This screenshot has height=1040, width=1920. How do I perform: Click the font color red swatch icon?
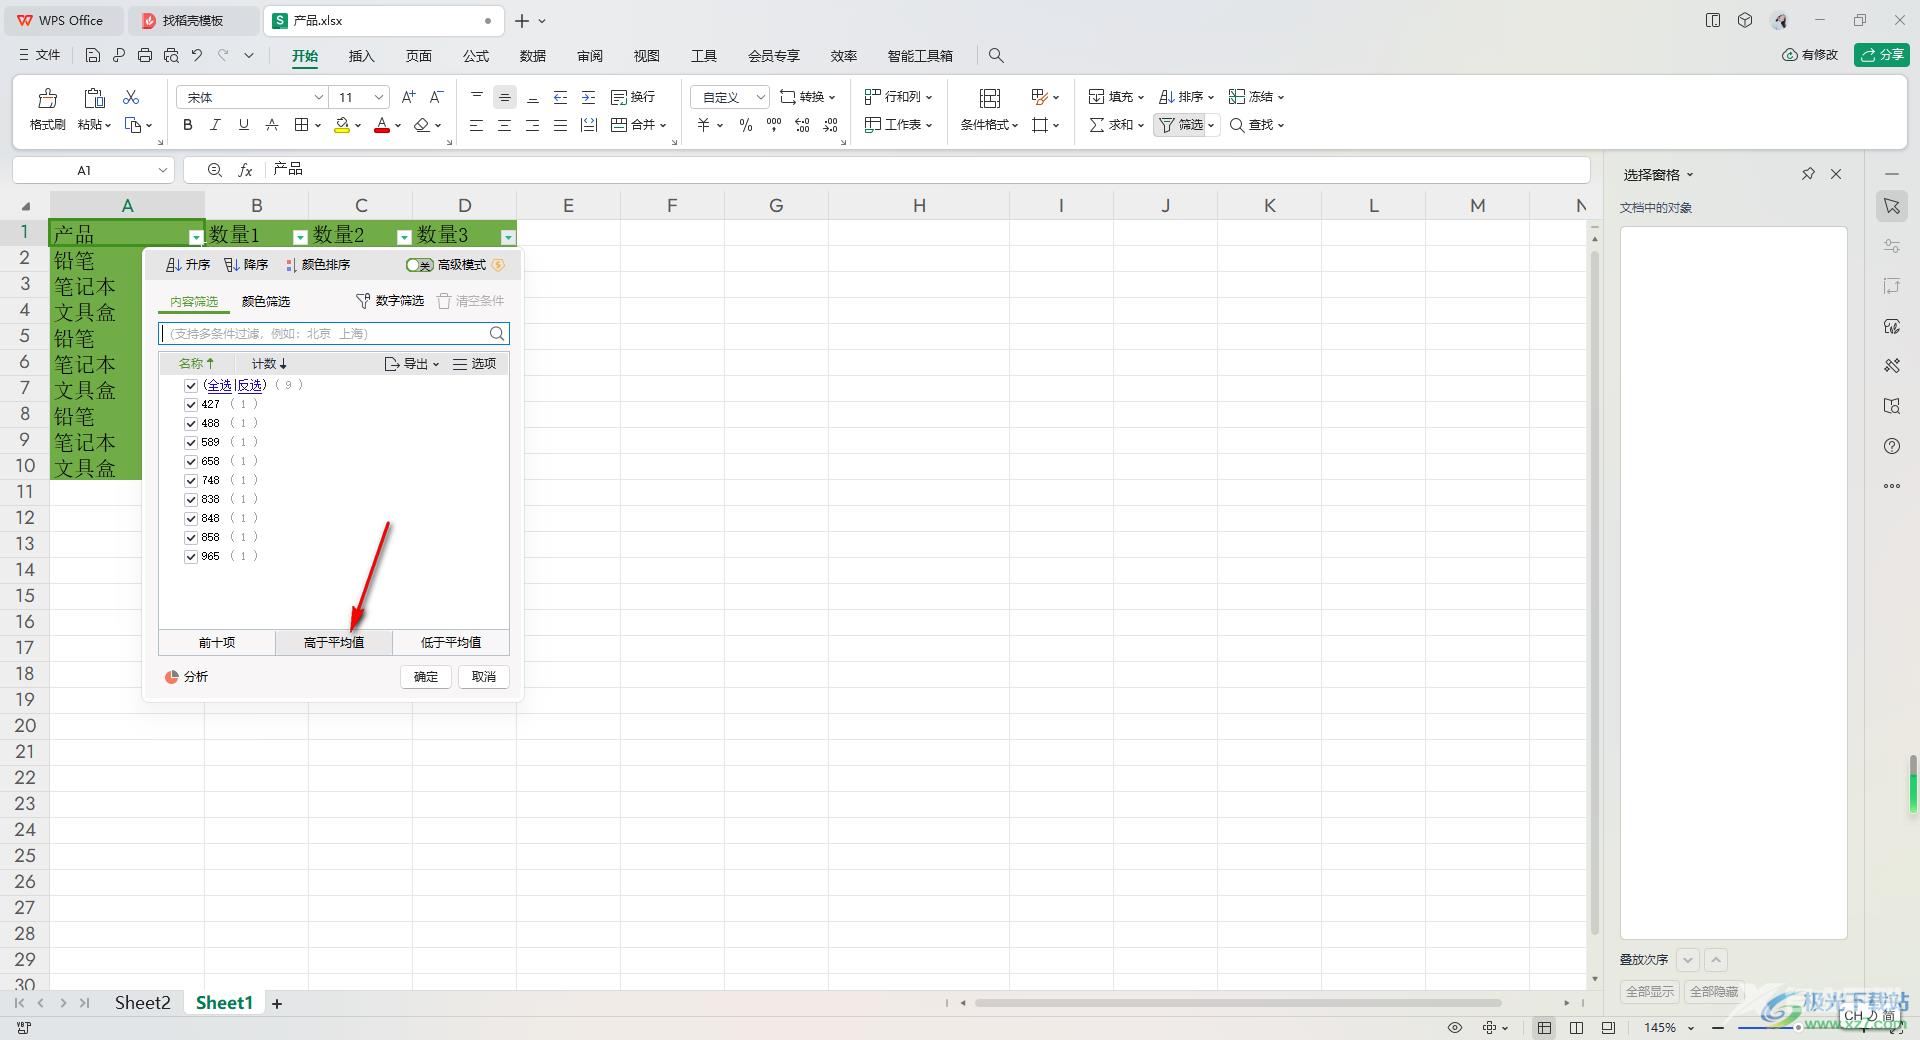pos(381,125)
